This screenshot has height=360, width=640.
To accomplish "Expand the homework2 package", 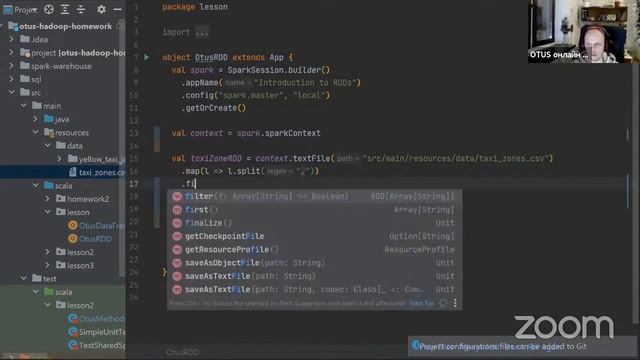I will [x=48, y=199].
